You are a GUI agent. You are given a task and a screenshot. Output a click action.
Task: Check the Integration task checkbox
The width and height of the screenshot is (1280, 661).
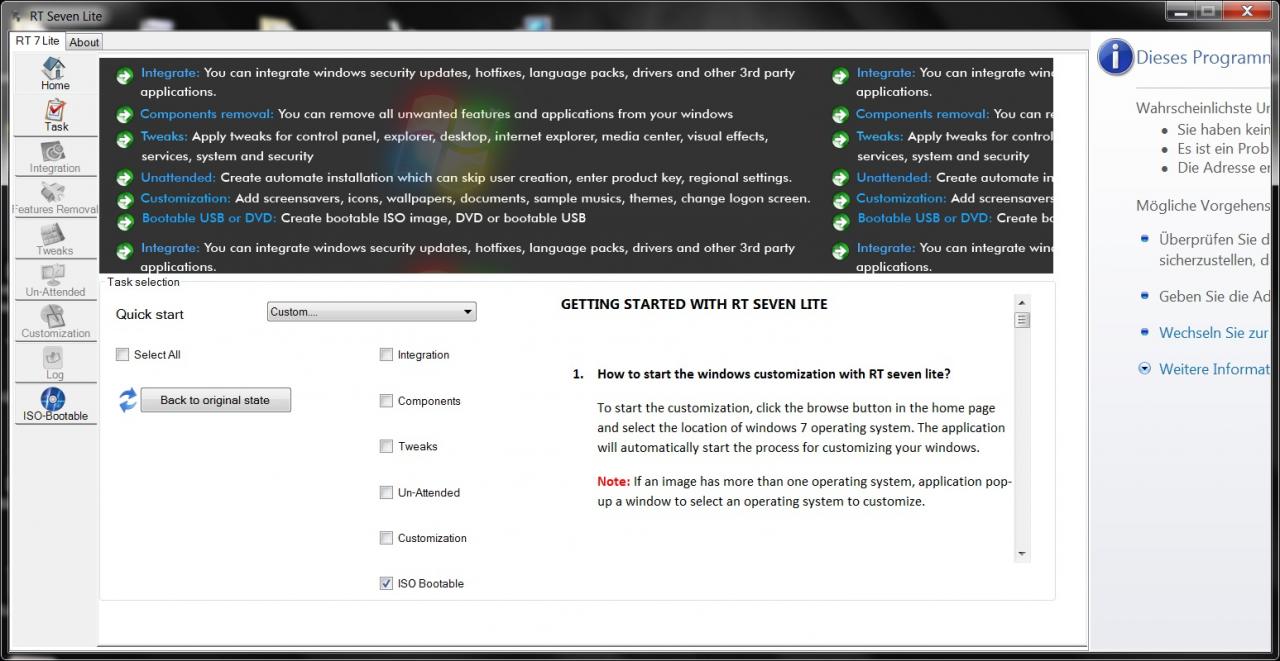click(386, 354)
